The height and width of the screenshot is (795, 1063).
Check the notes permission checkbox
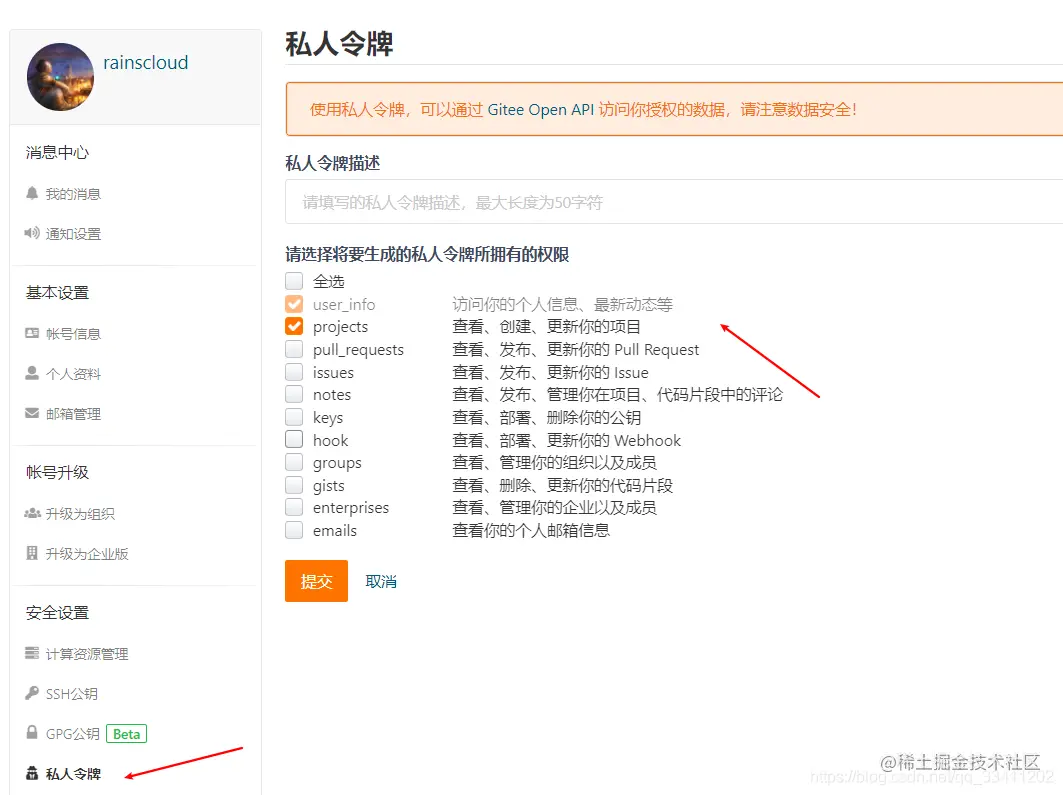(x=294, y=394)
